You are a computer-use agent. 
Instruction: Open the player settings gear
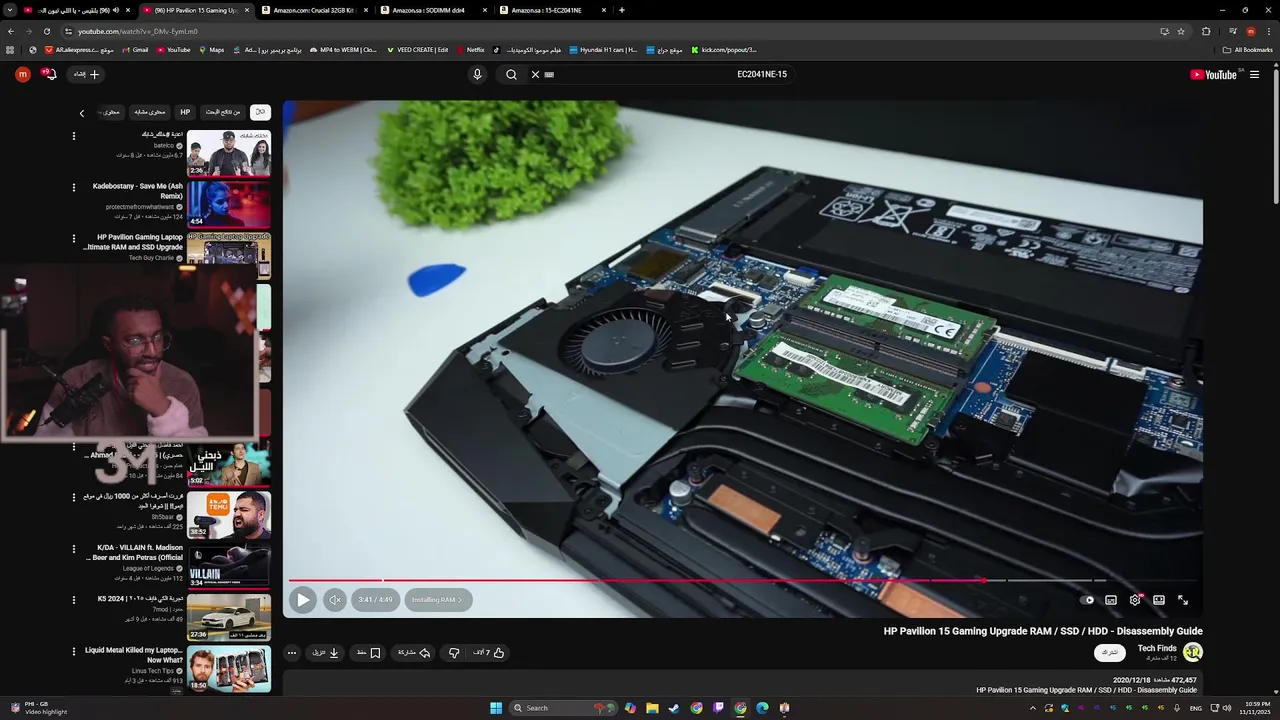tap(1135, 600)
